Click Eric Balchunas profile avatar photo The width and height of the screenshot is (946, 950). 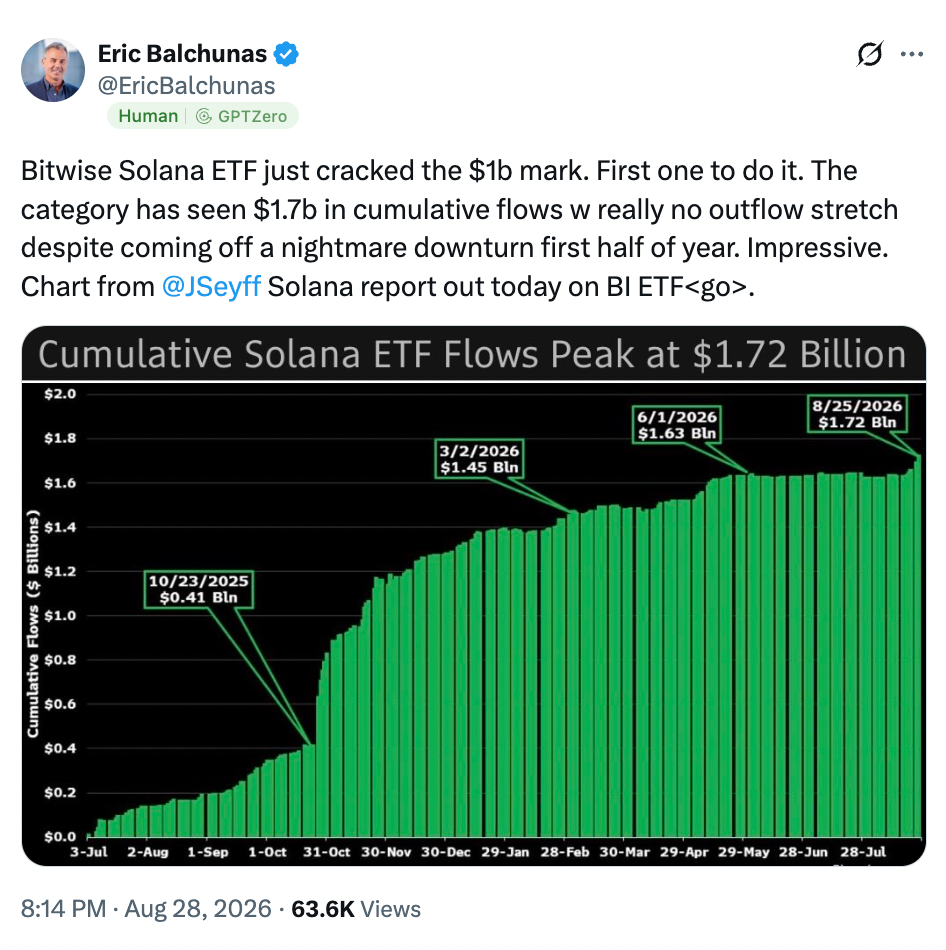53,70
